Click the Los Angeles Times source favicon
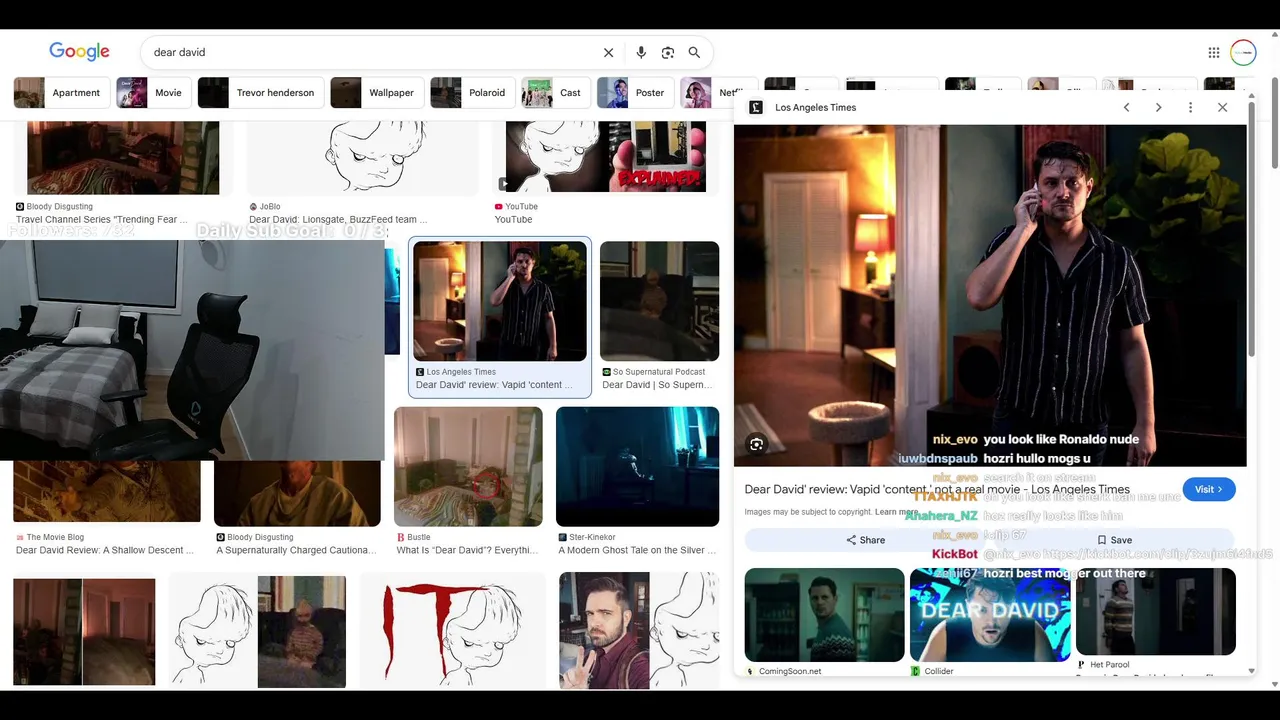 click(x=756, y=107)
